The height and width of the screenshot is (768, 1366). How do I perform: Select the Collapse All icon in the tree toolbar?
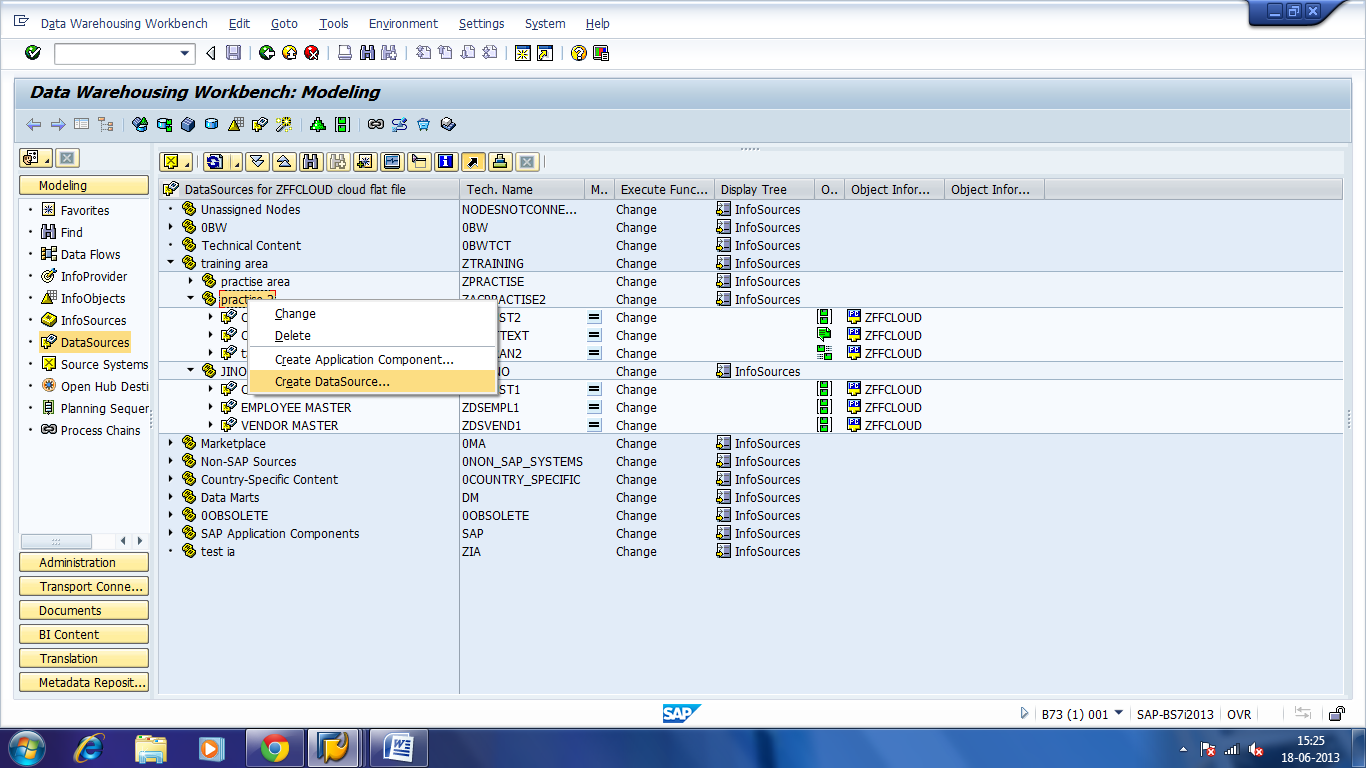click(283, 161)
